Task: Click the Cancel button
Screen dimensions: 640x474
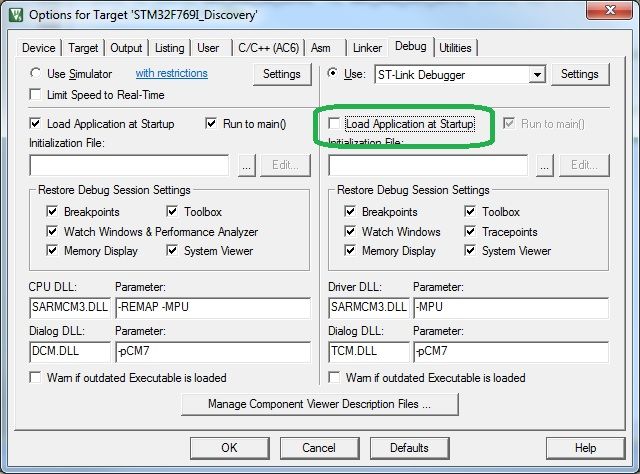Action: click(319, 448)
